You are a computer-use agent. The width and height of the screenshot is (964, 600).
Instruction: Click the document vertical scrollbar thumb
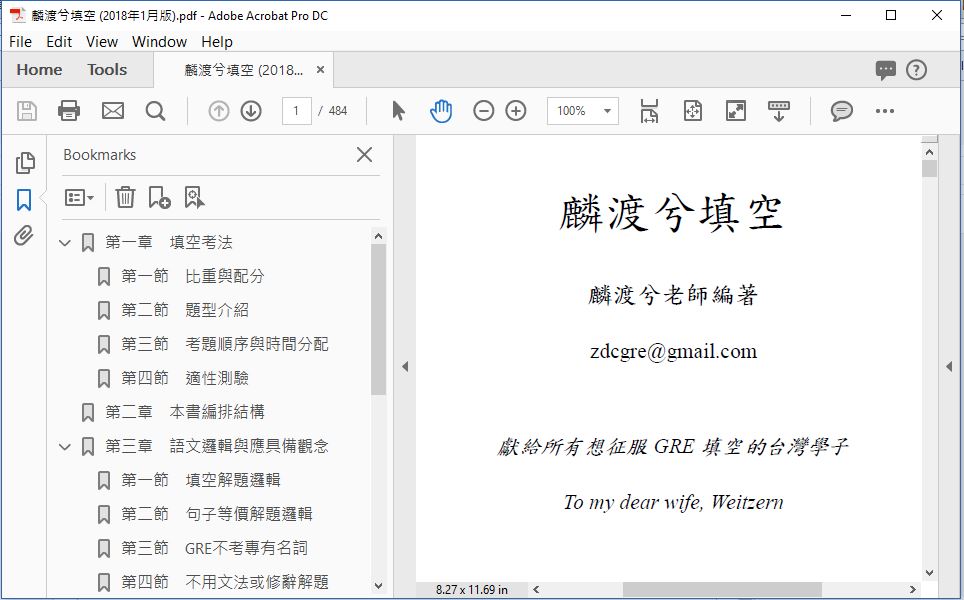(930, 168)
